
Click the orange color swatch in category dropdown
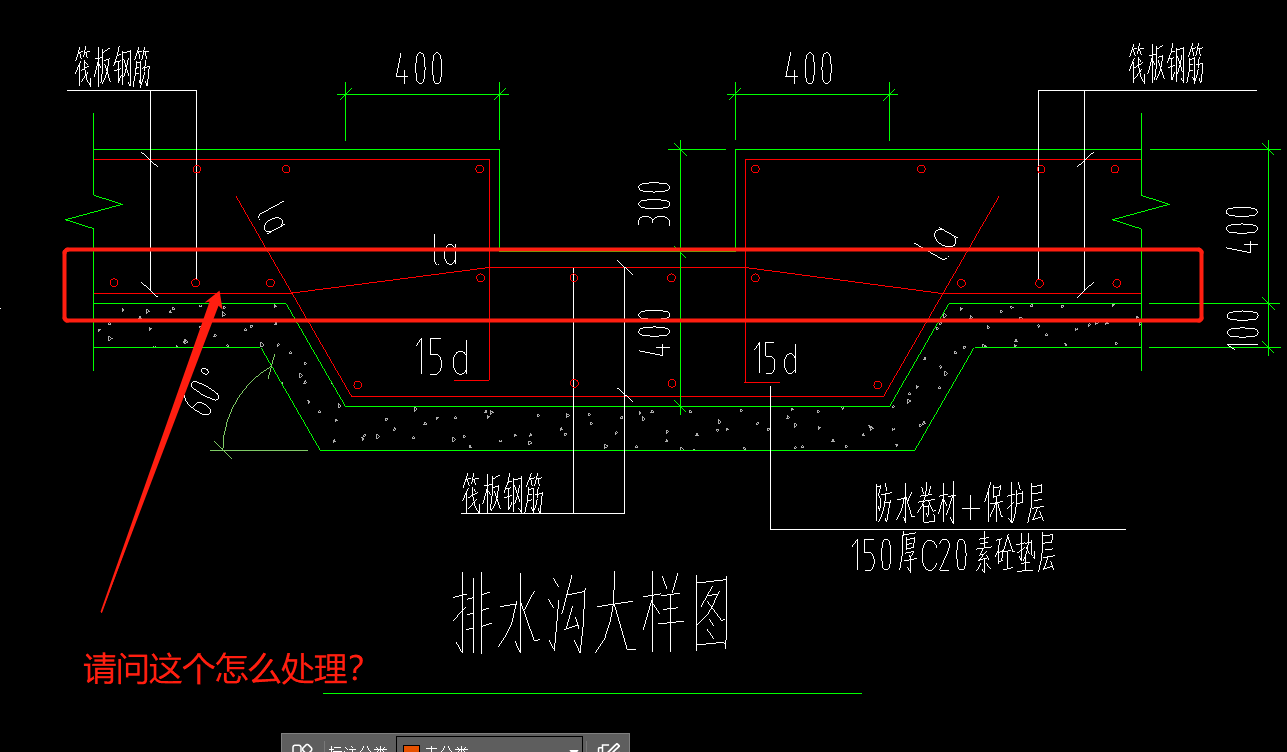(411, 747)
